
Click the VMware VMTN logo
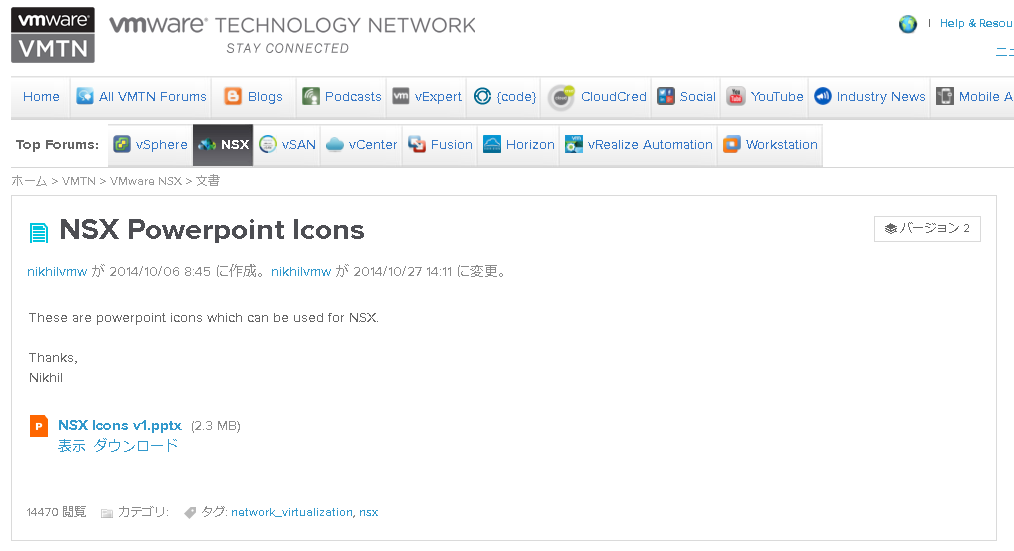[53, 35]
